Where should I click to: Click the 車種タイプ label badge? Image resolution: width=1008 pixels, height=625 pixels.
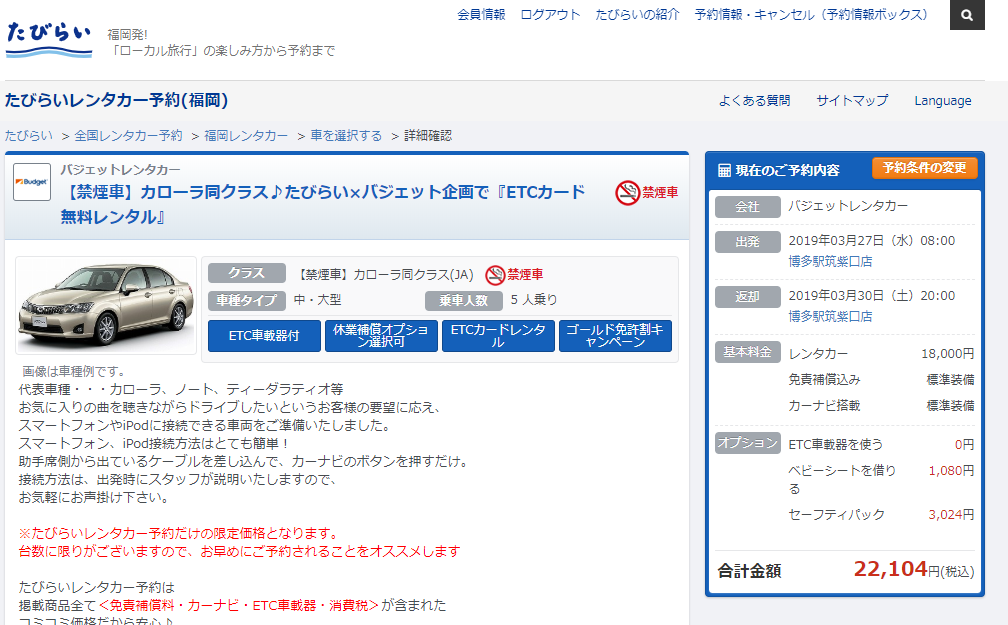point(247,300)
